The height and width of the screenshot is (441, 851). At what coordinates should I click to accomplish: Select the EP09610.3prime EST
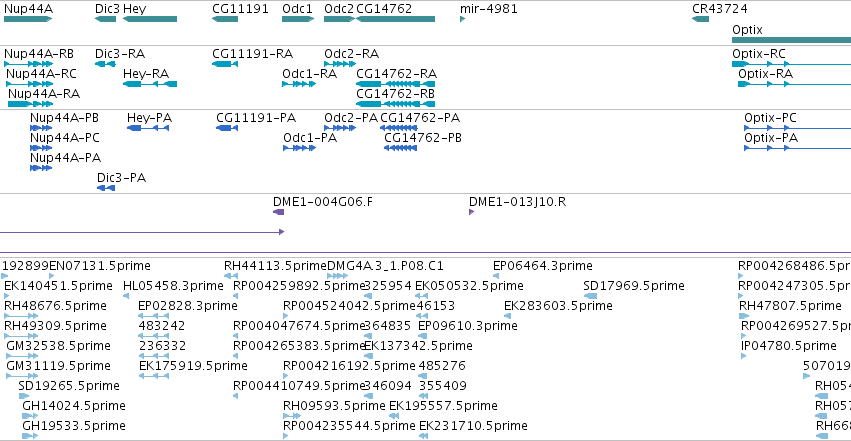[467, 327]
